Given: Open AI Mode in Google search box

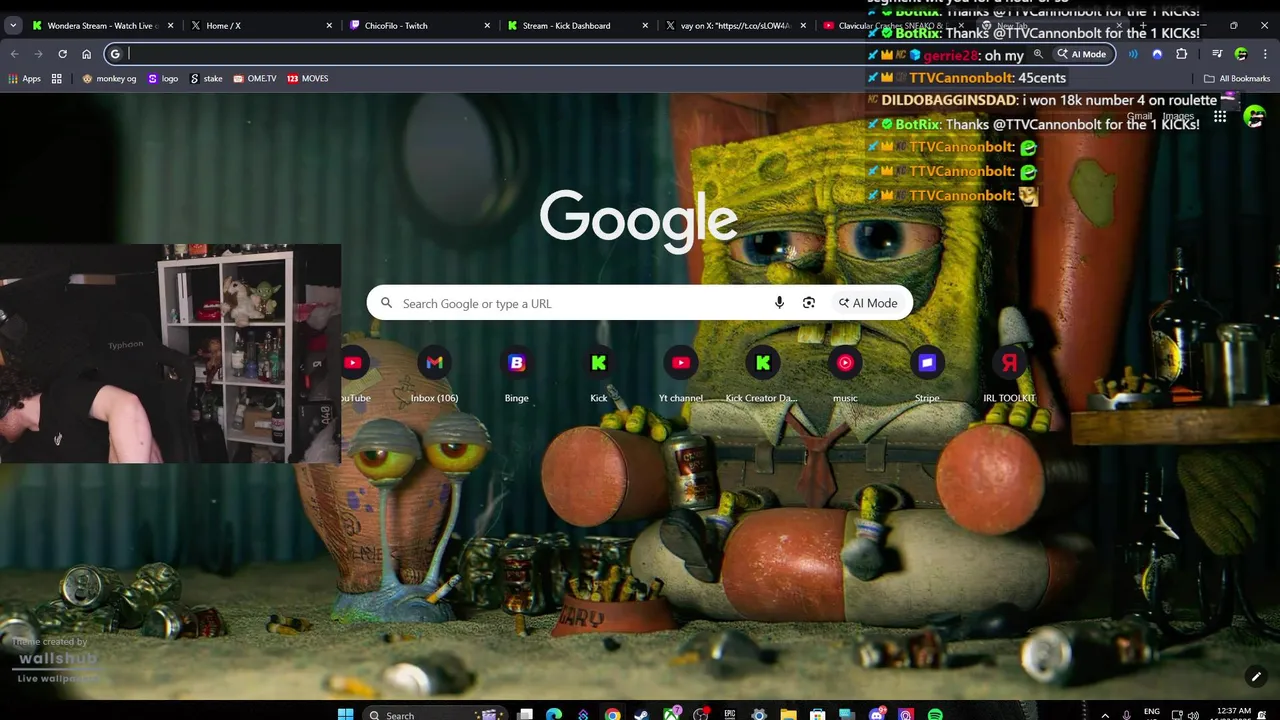Looking at the screenshot, I should 868,303.
